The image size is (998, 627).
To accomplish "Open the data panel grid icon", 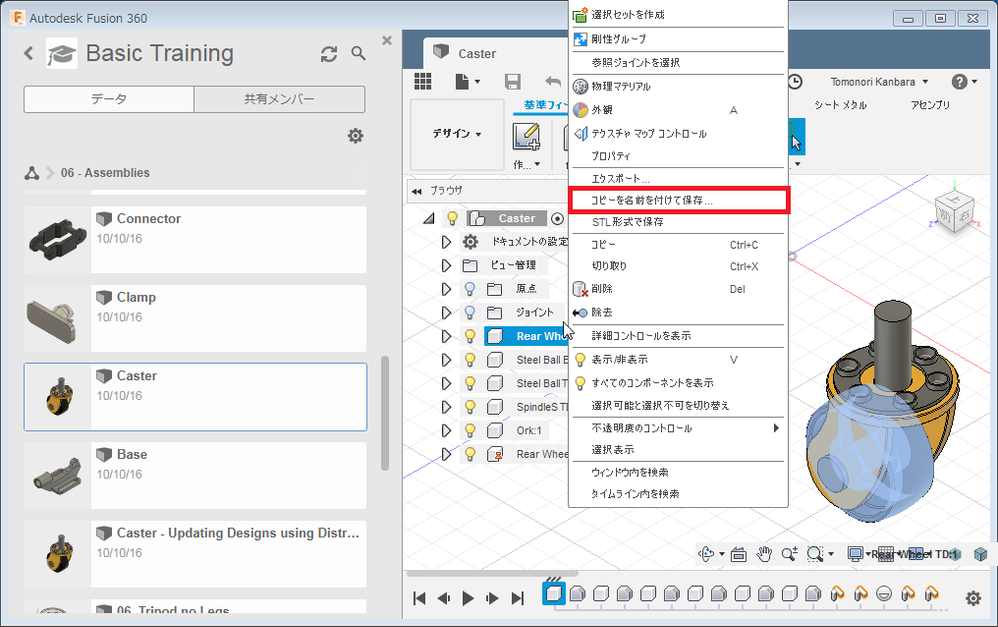I will [x=423, y=81].
